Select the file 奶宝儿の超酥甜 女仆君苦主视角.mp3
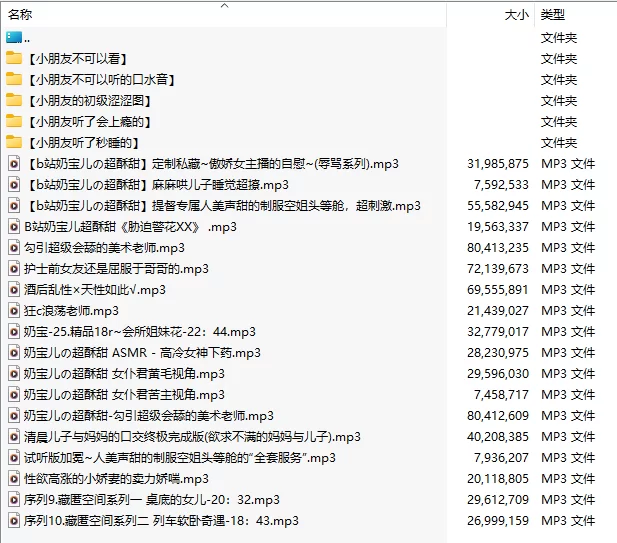This screenshot has height=543, width=617. (124, 395)
